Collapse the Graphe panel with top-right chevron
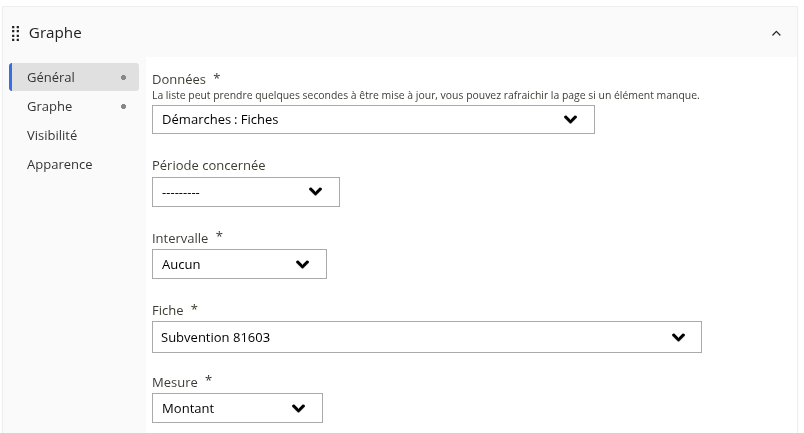The image size is (804, 433). (776, 33)
